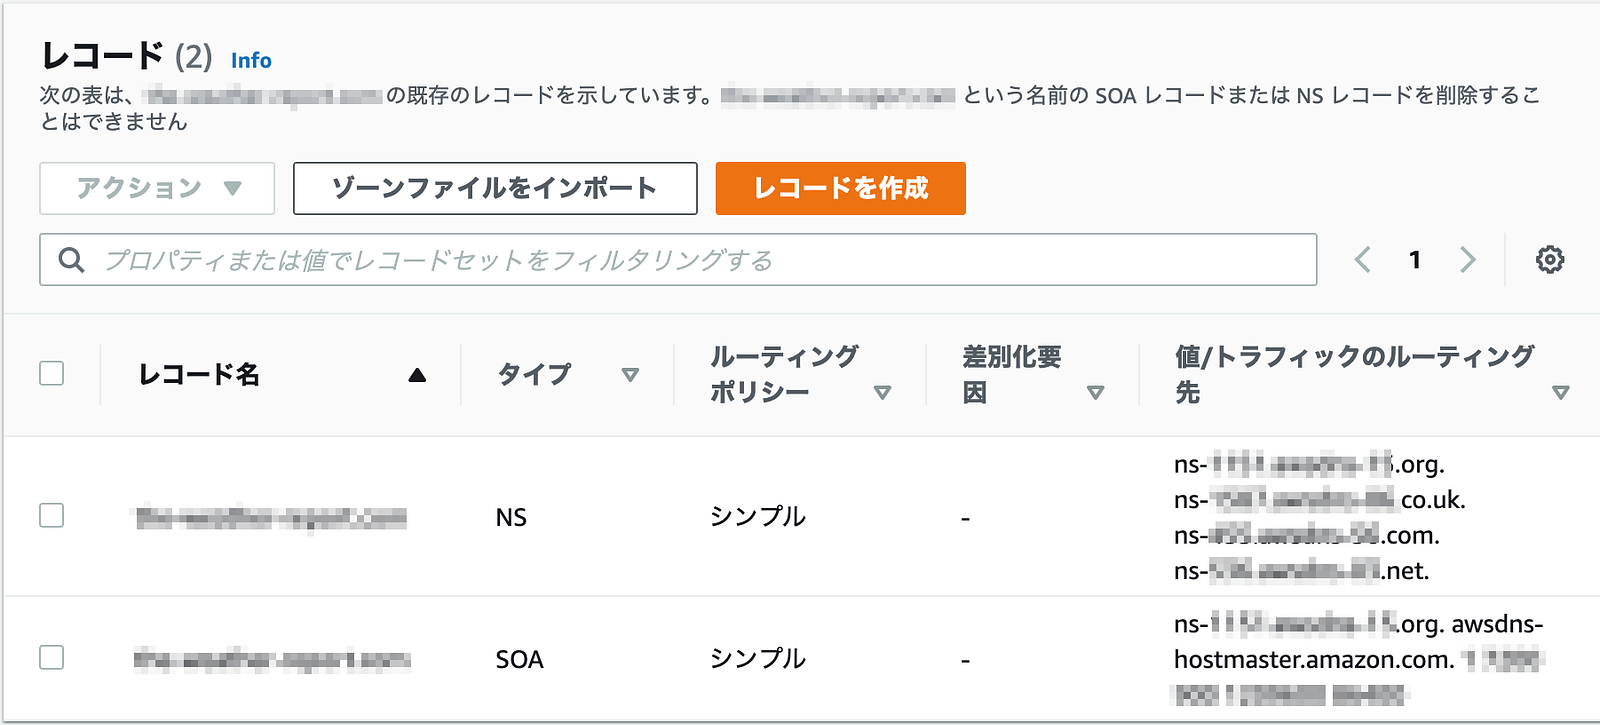Viewport: 1600px width, 725px height.
Task: Click the NS type table cell
Action: pyautogui.click(x=511, y=517)
